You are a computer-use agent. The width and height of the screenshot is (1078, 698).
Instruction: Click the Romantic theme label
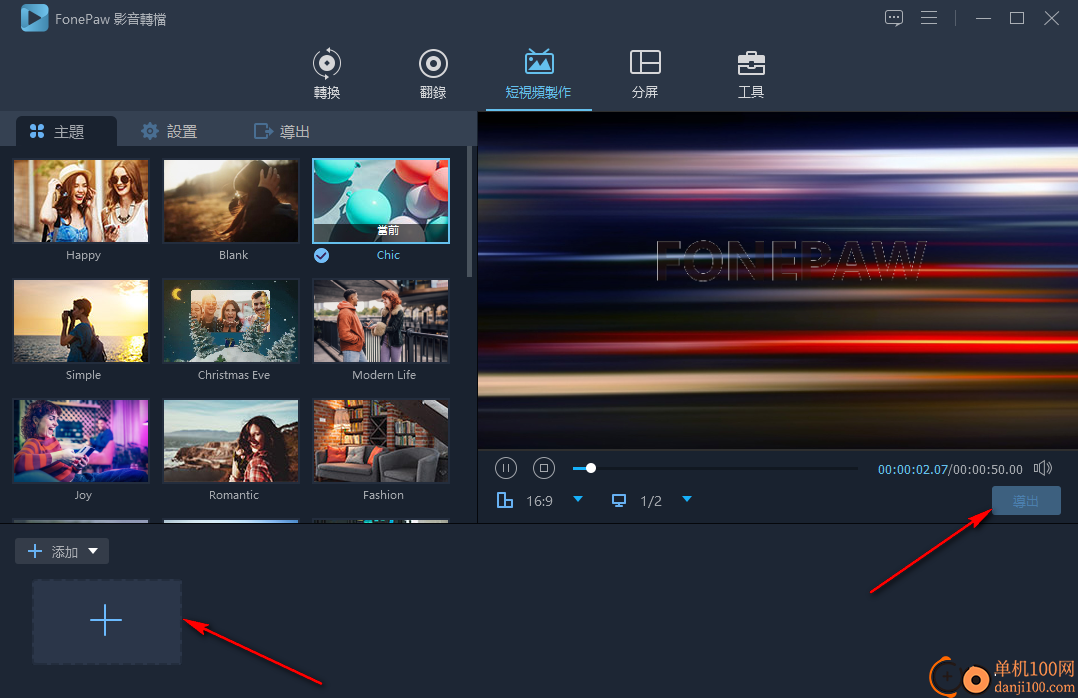234,495
